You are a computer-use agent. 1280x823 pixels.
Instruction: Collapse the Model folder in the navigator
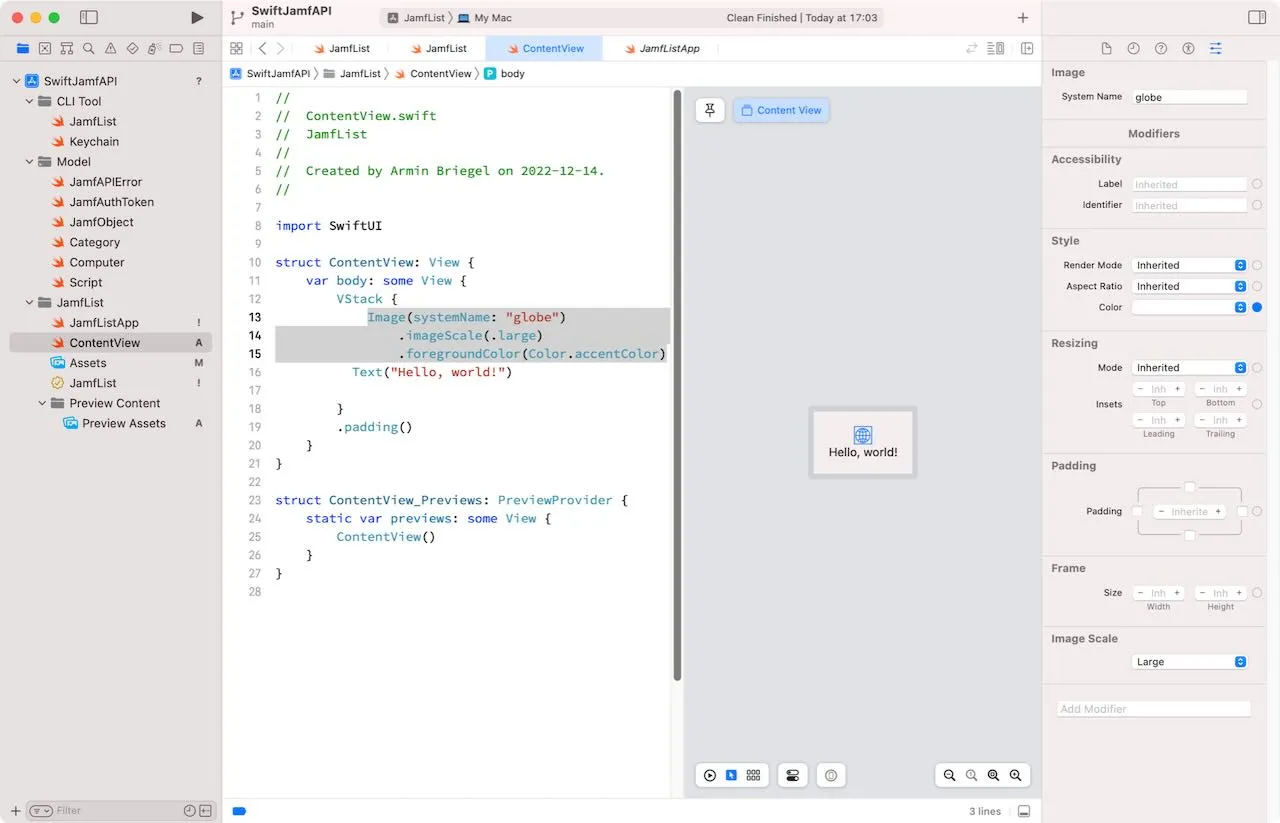(28, 161)
